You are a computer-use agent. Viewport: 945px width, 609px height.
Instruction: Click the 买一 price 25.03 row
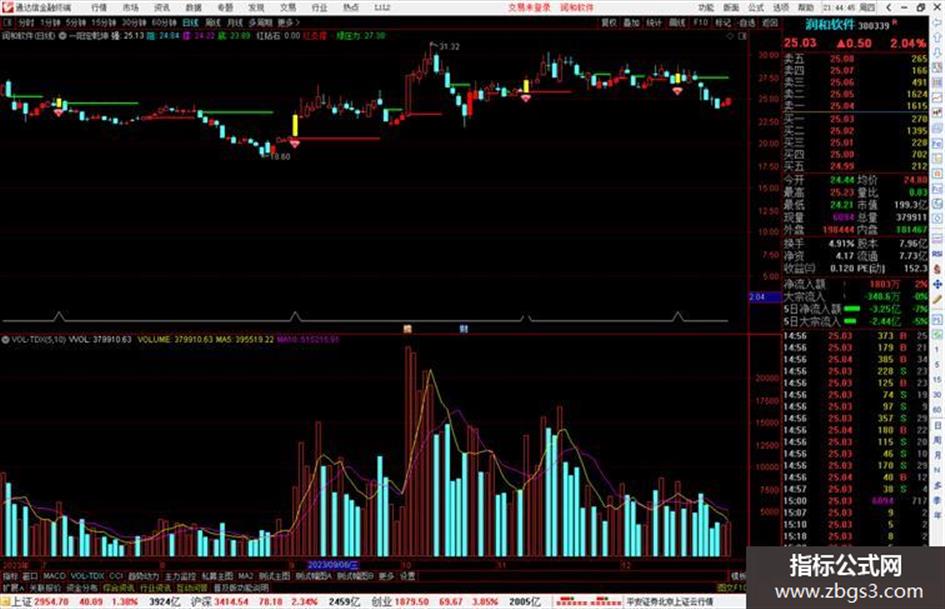pos(855,119)
